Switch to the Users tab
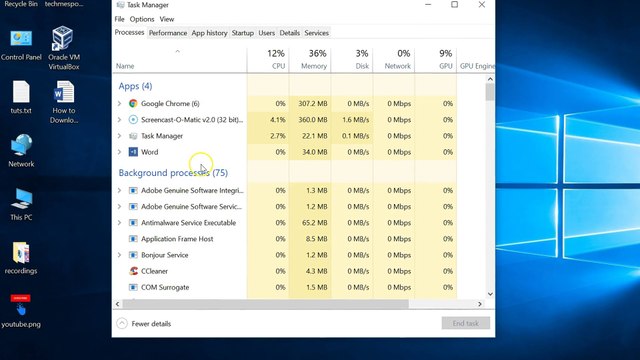640x360 pixels. point(267,33)
